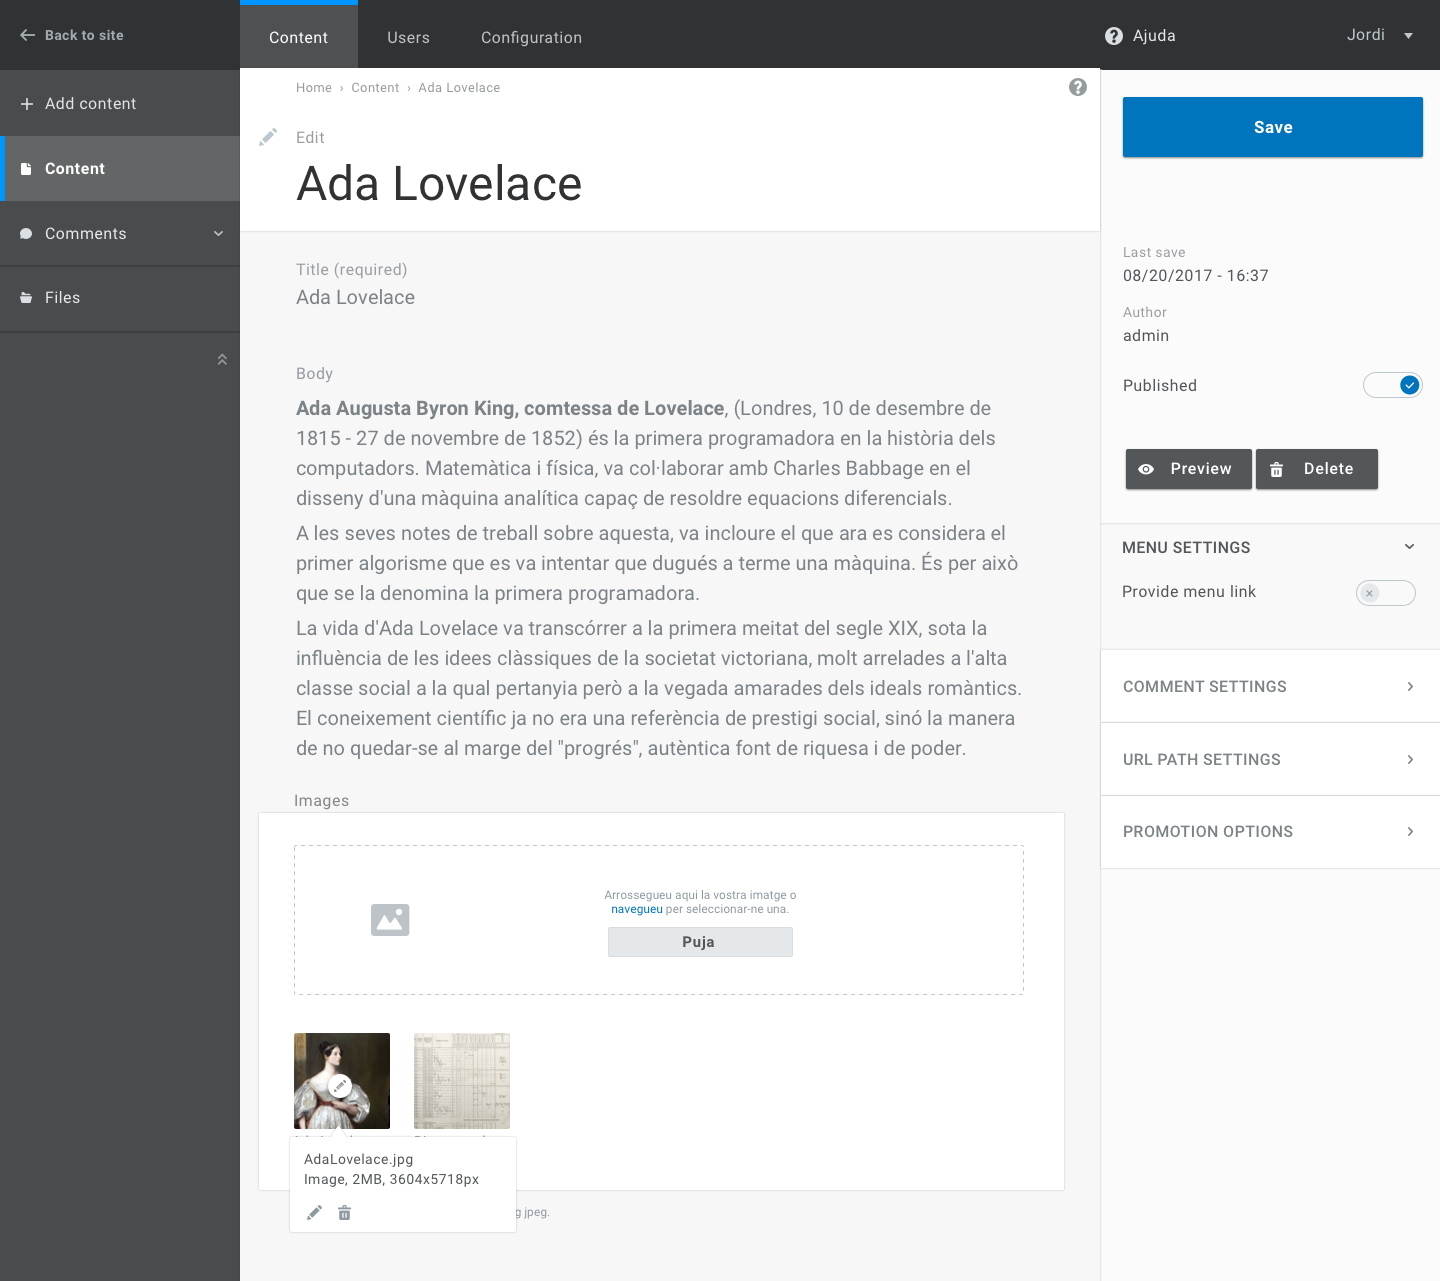Click the navegueu link to select image
Image resolution: width=1440 pixels, height=1281 pixels.
click(x=637, y=908)
